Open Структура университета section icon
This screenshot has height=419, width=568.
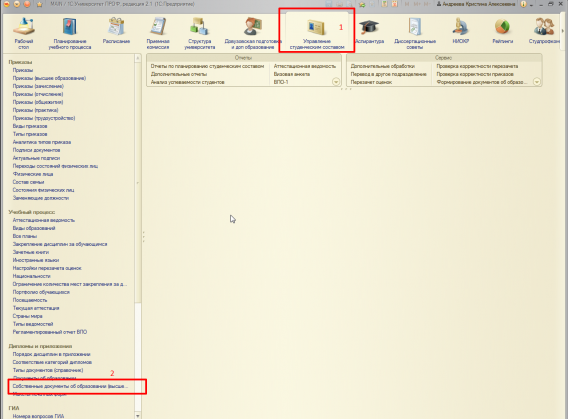[199, 33]
